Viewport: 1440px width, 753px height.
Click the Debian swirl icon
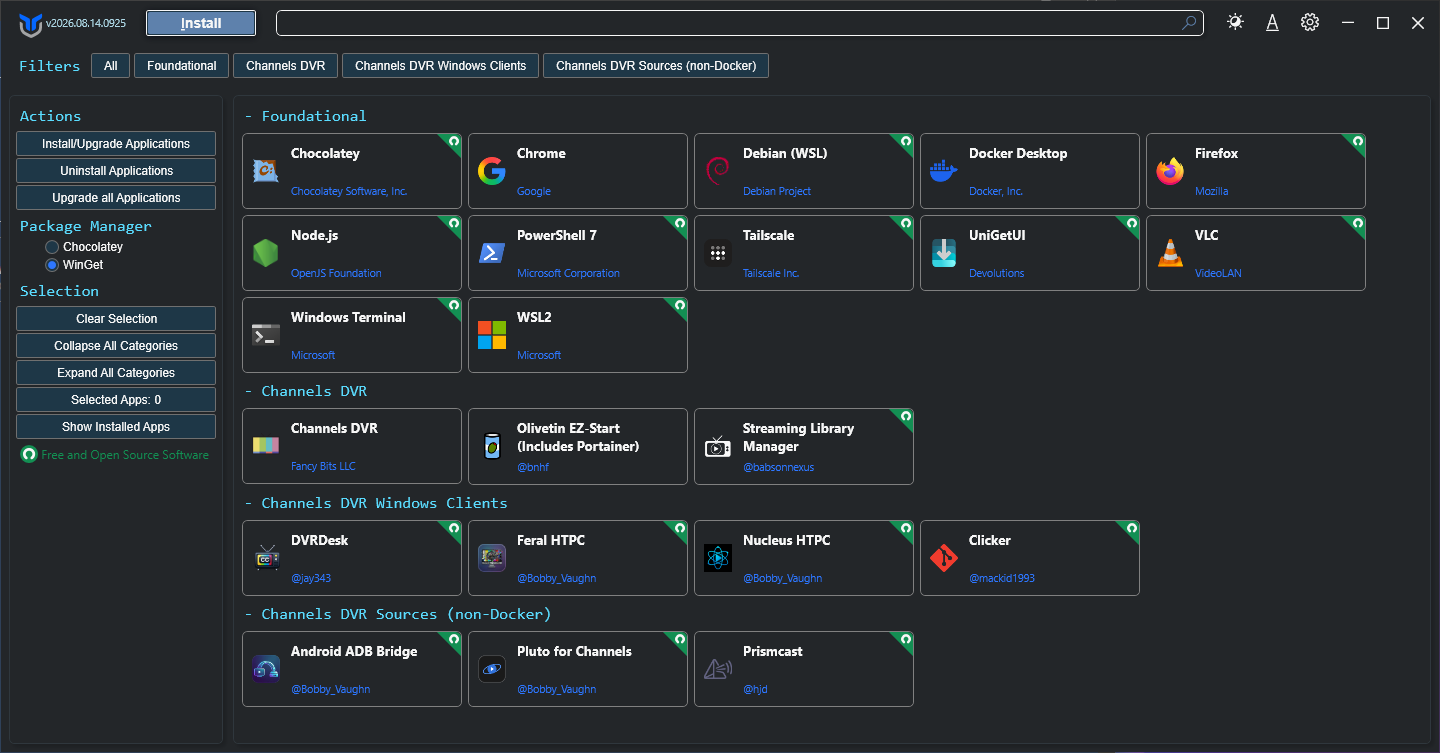pos(718,171)
